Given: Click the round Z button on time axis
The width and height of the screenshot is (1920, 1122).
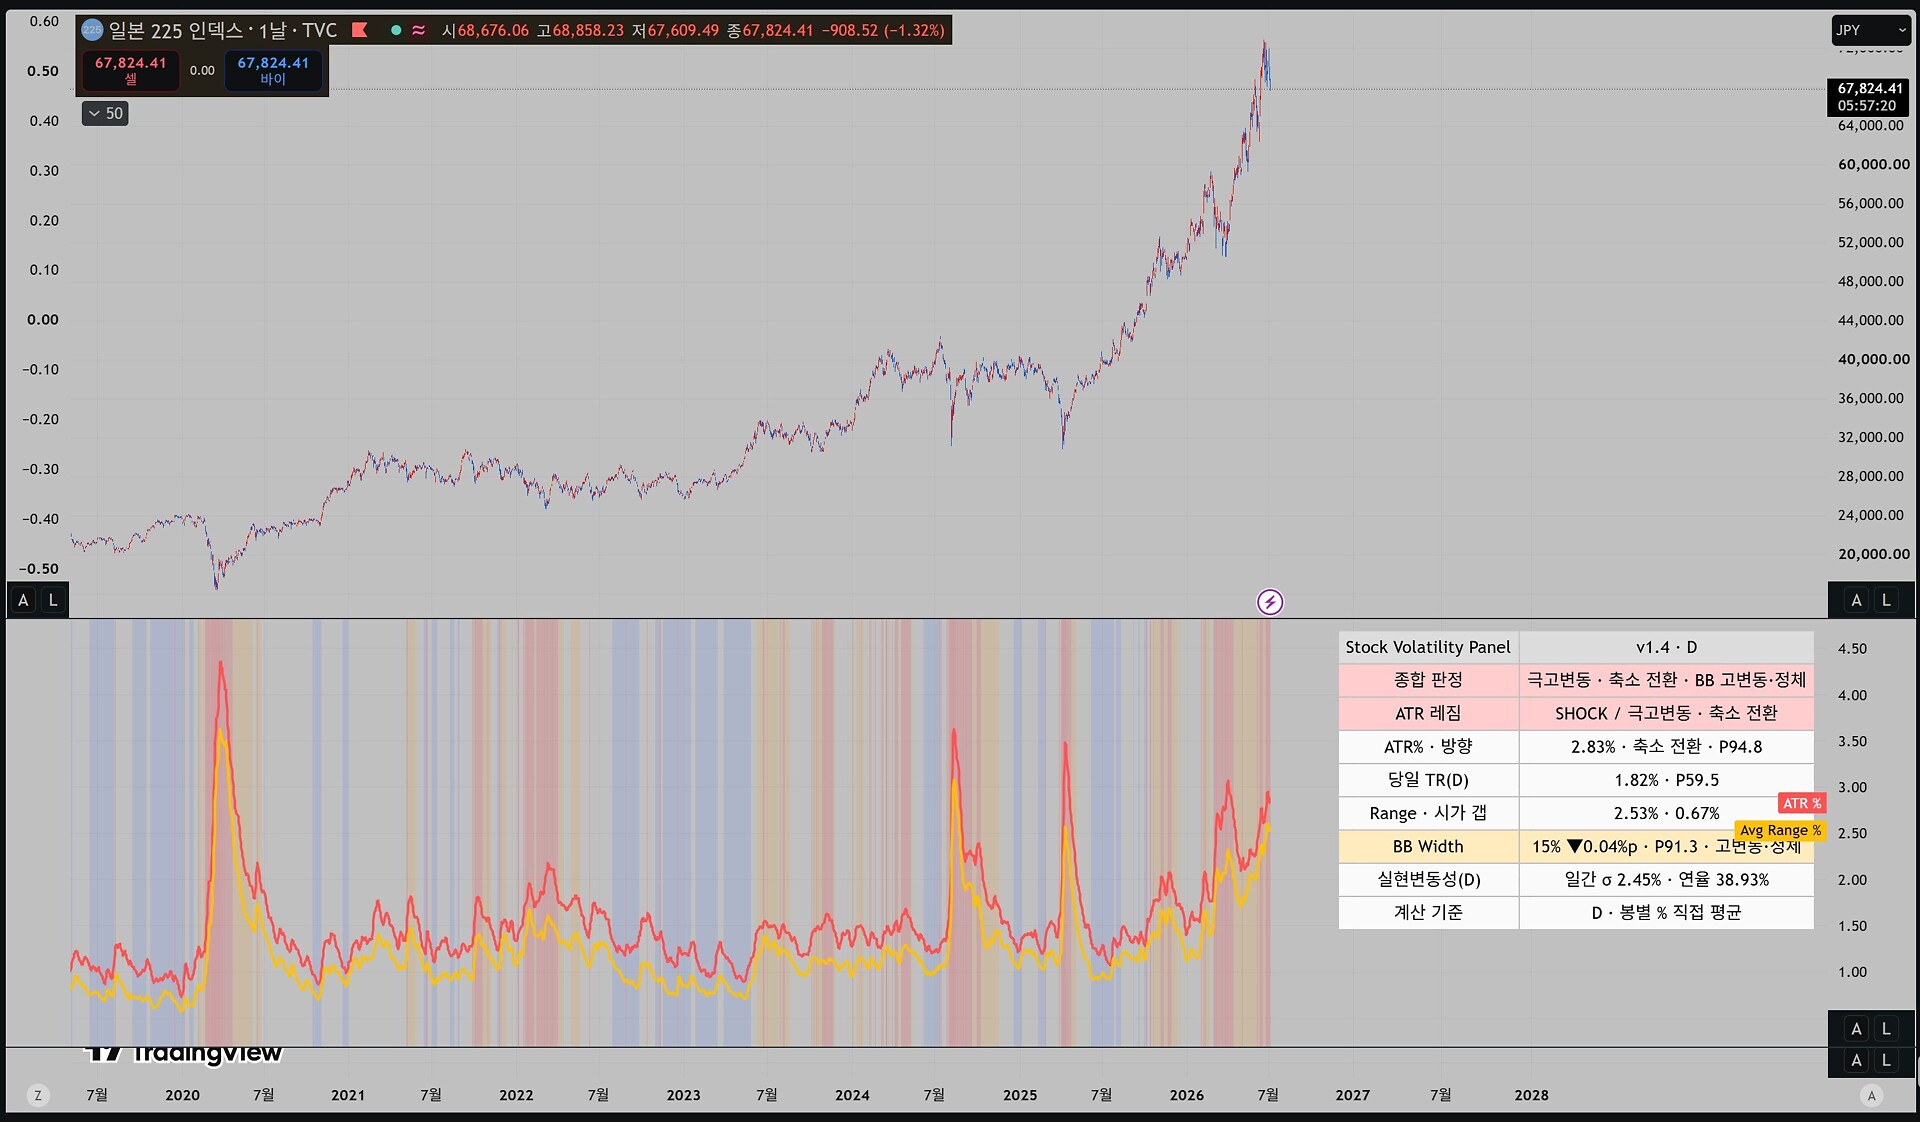Looking at the screenshot, I should coord(38,1096).
